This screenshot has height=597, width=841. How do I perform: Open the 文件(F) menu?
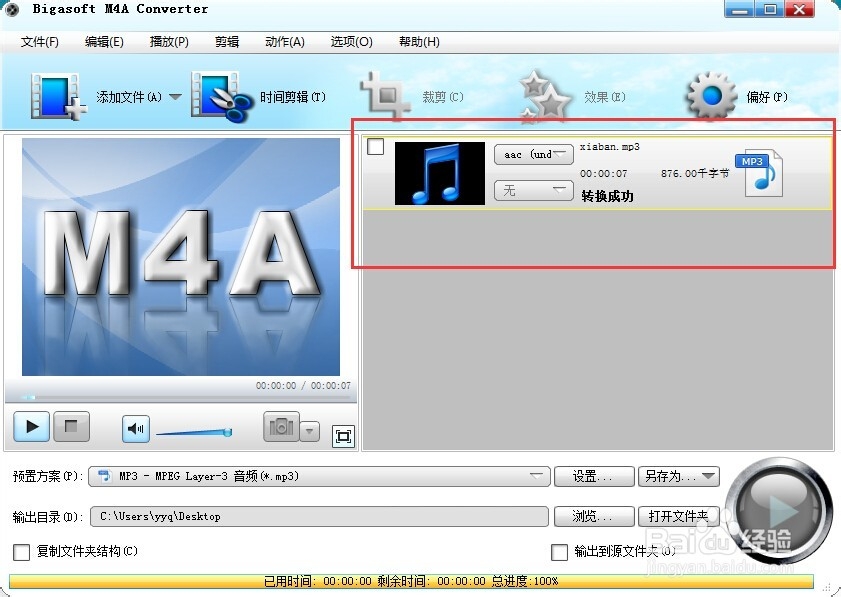click(x=40, y=42)
